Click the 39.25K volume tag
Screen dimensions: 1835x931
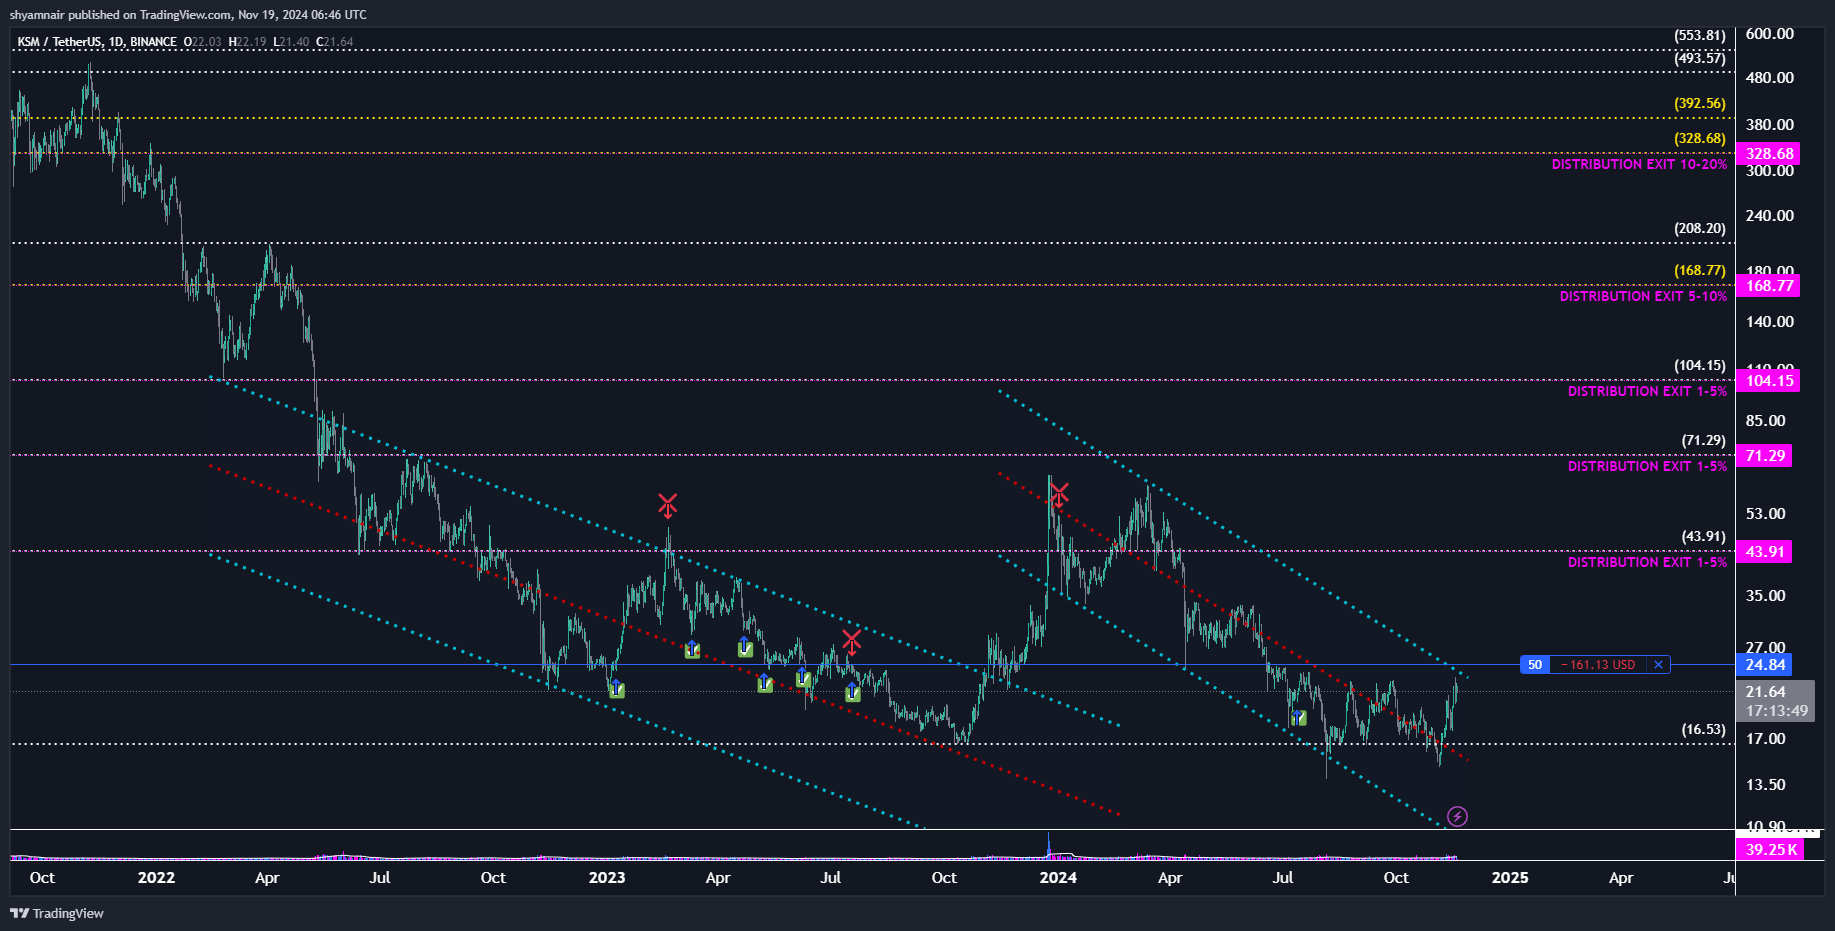1770,850
